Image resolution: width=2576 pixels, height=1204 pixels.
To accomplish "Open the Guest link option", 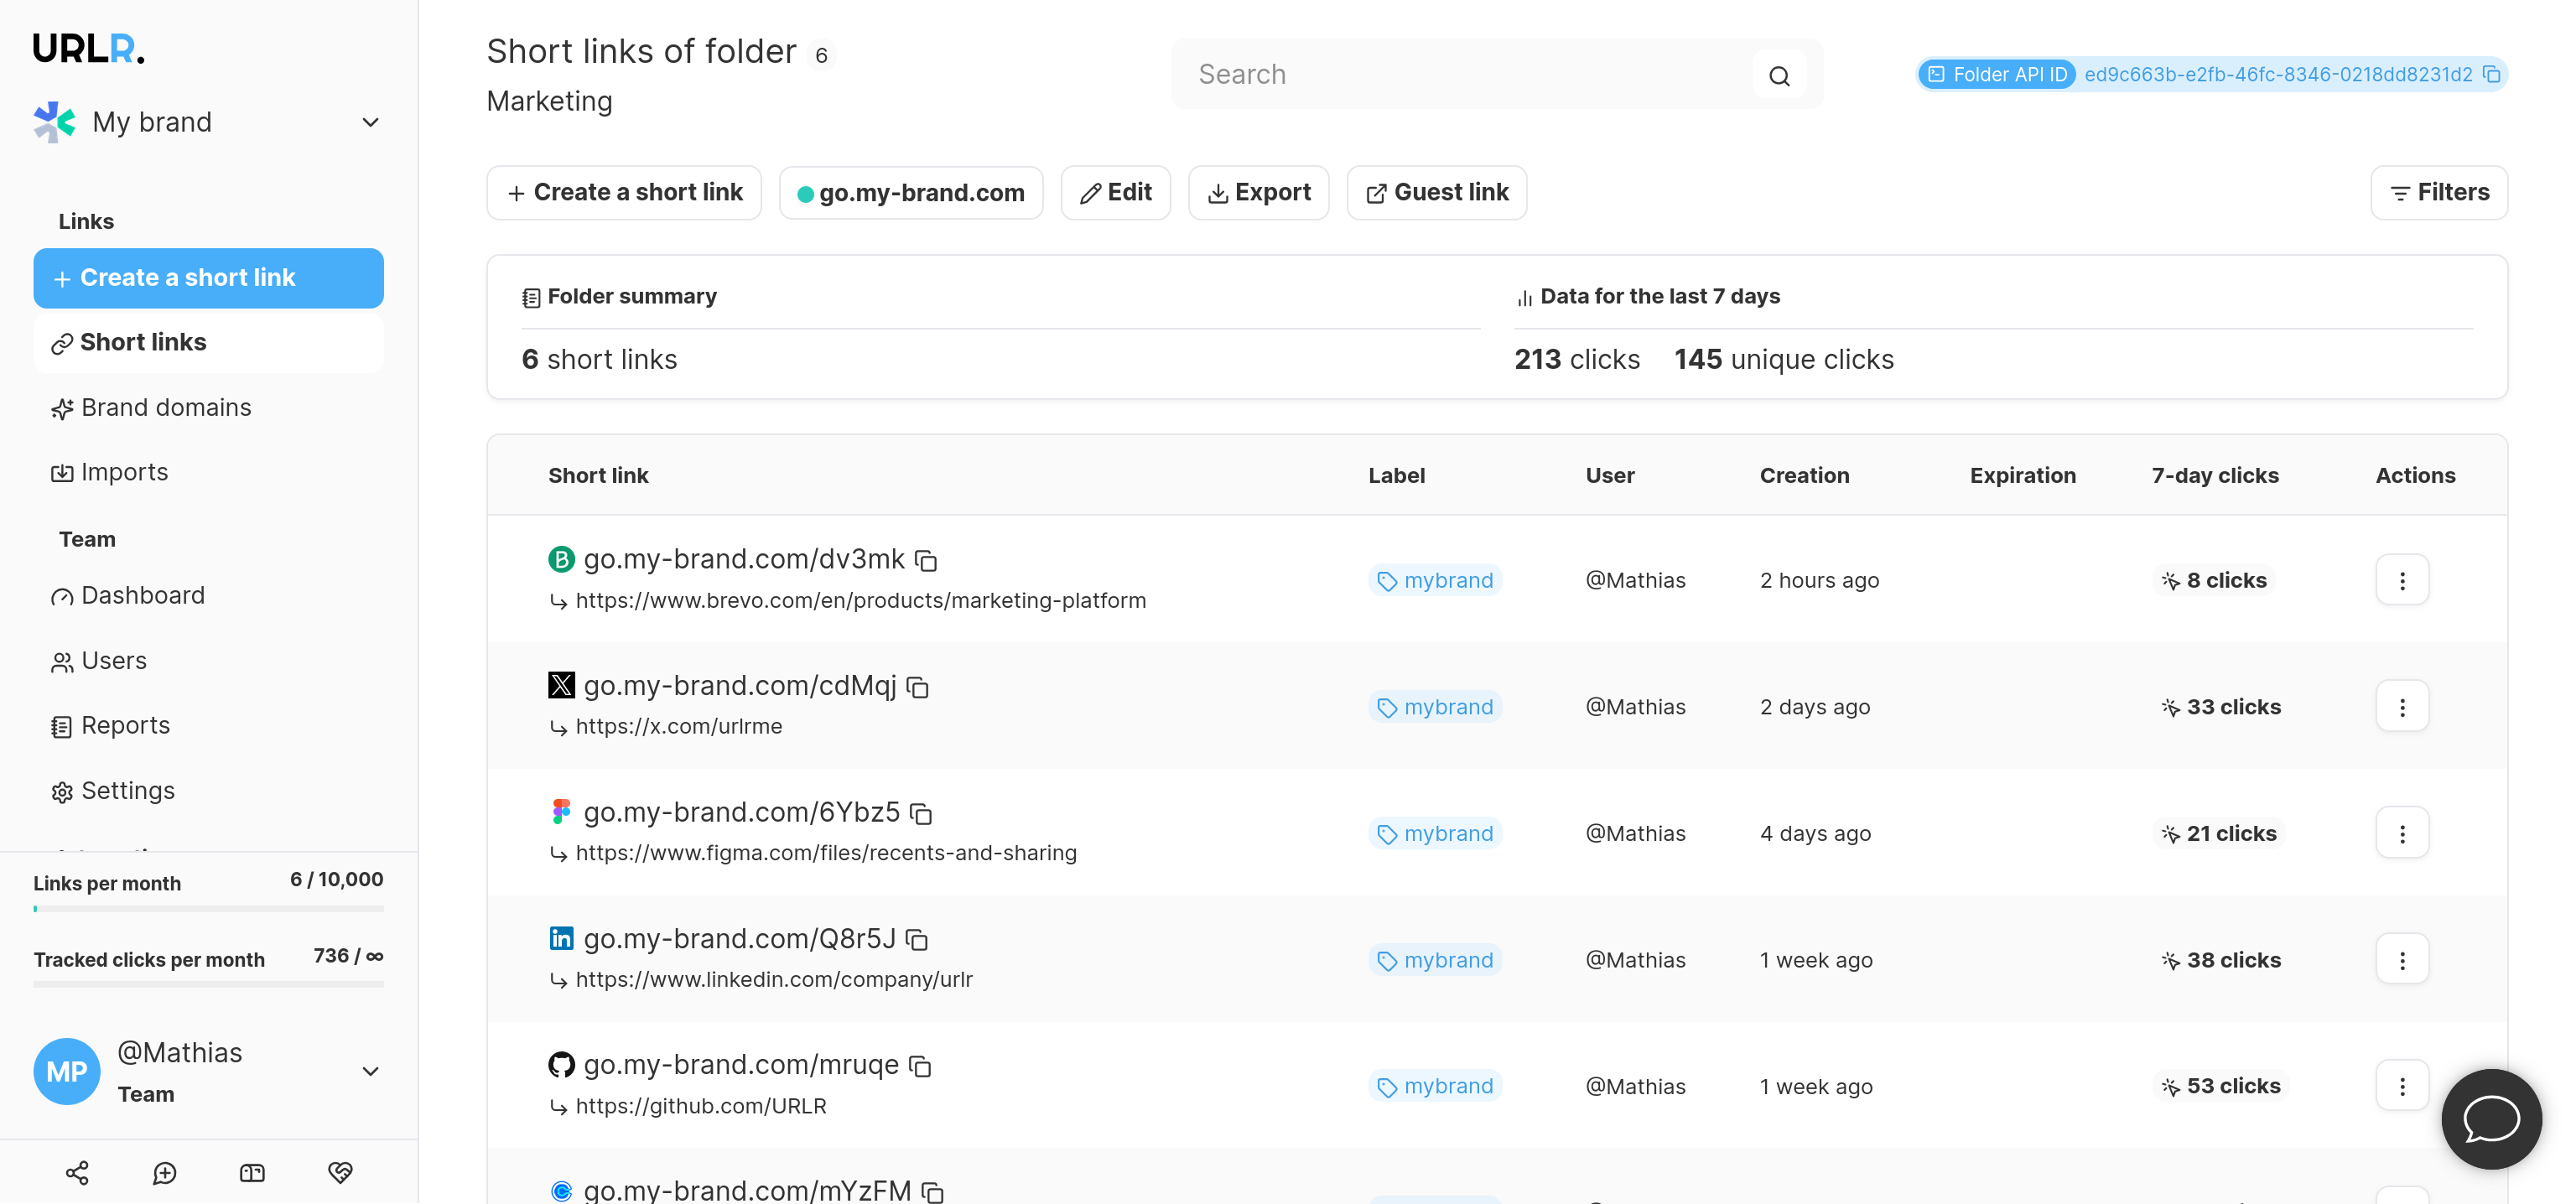I will pos(1436,193).
